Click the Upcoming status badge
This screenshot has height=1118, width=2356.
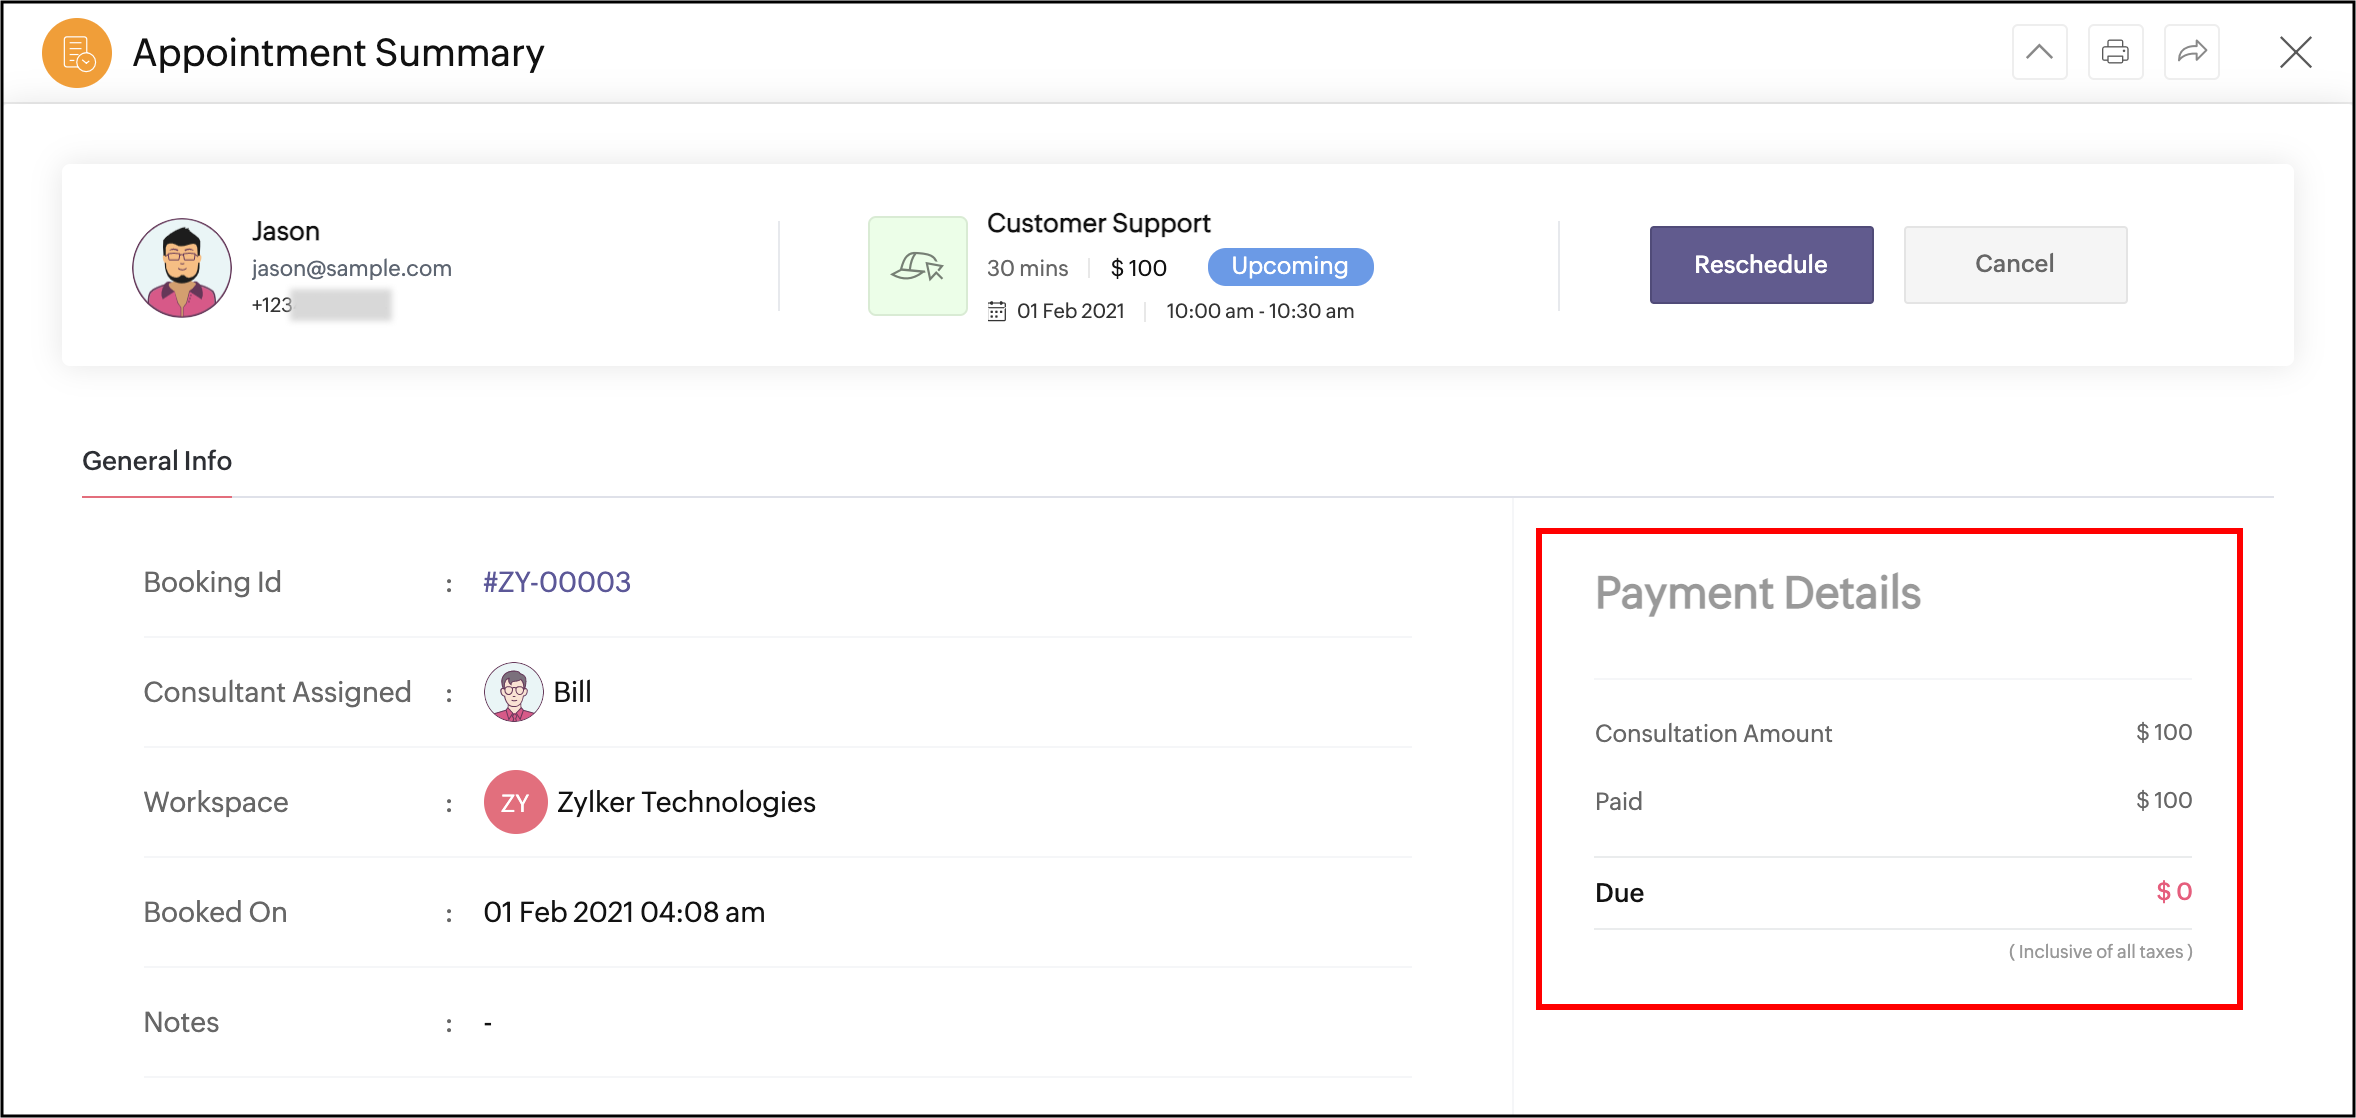click(x=1289, y=266)
